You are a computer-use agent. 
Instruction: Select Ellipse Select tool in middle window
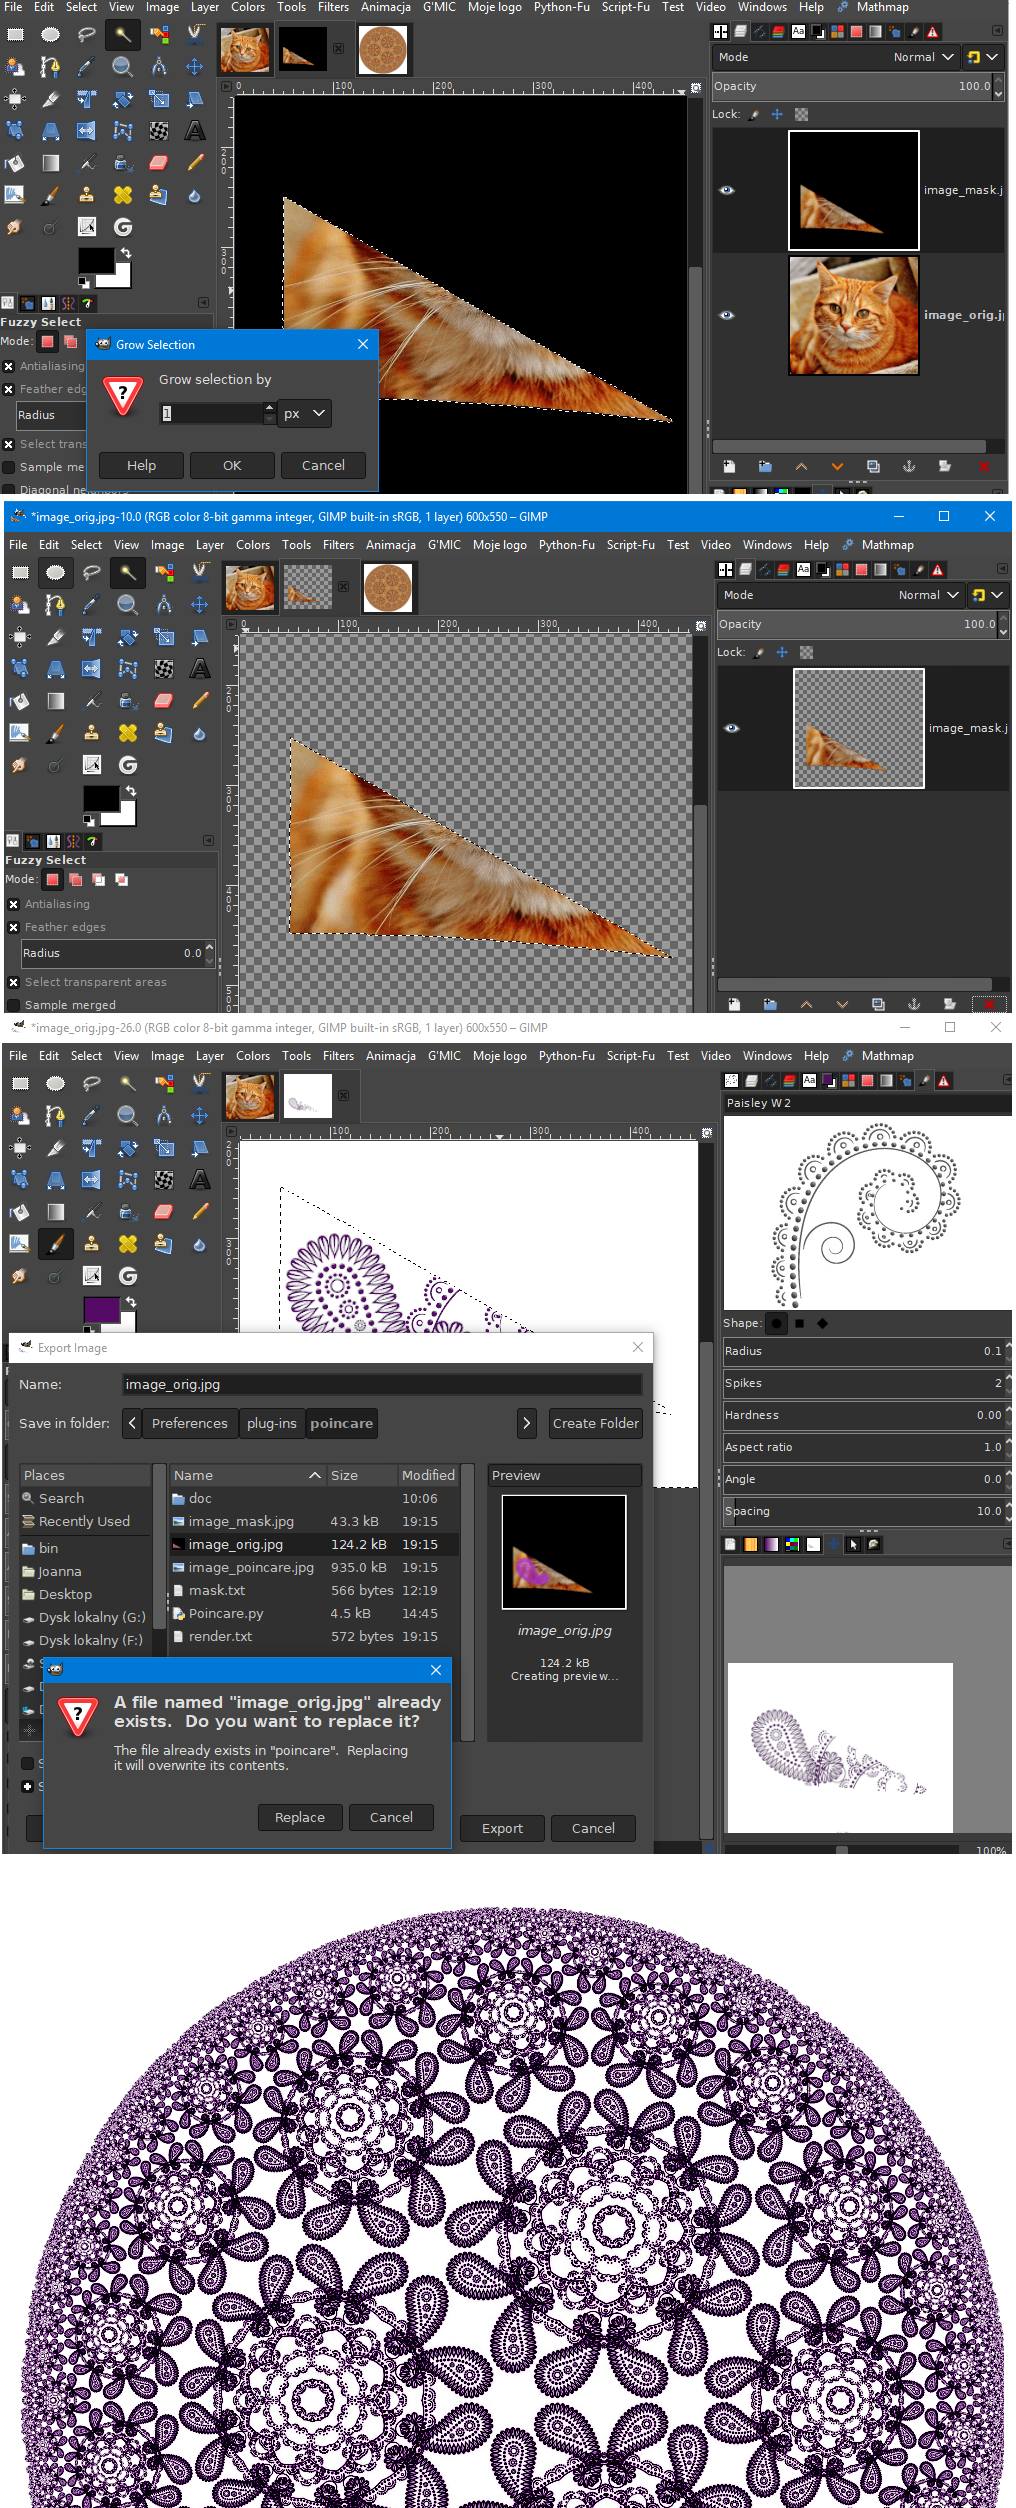tap(55, 573)
